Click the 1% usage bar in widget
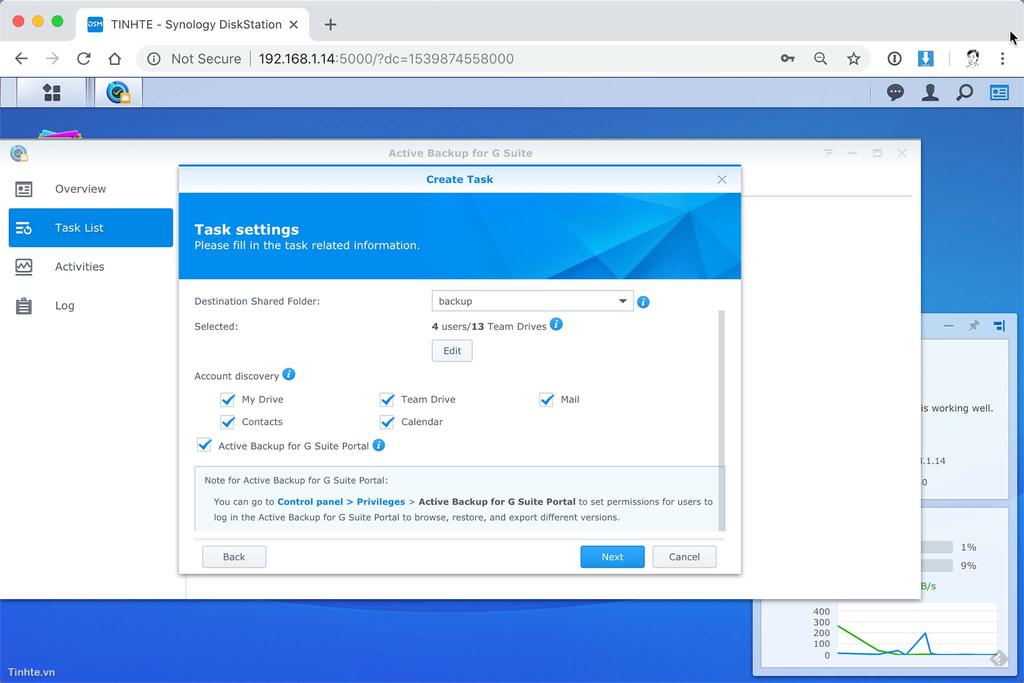The height and width of the screenshot is (683, 1024). pos(937,547)
